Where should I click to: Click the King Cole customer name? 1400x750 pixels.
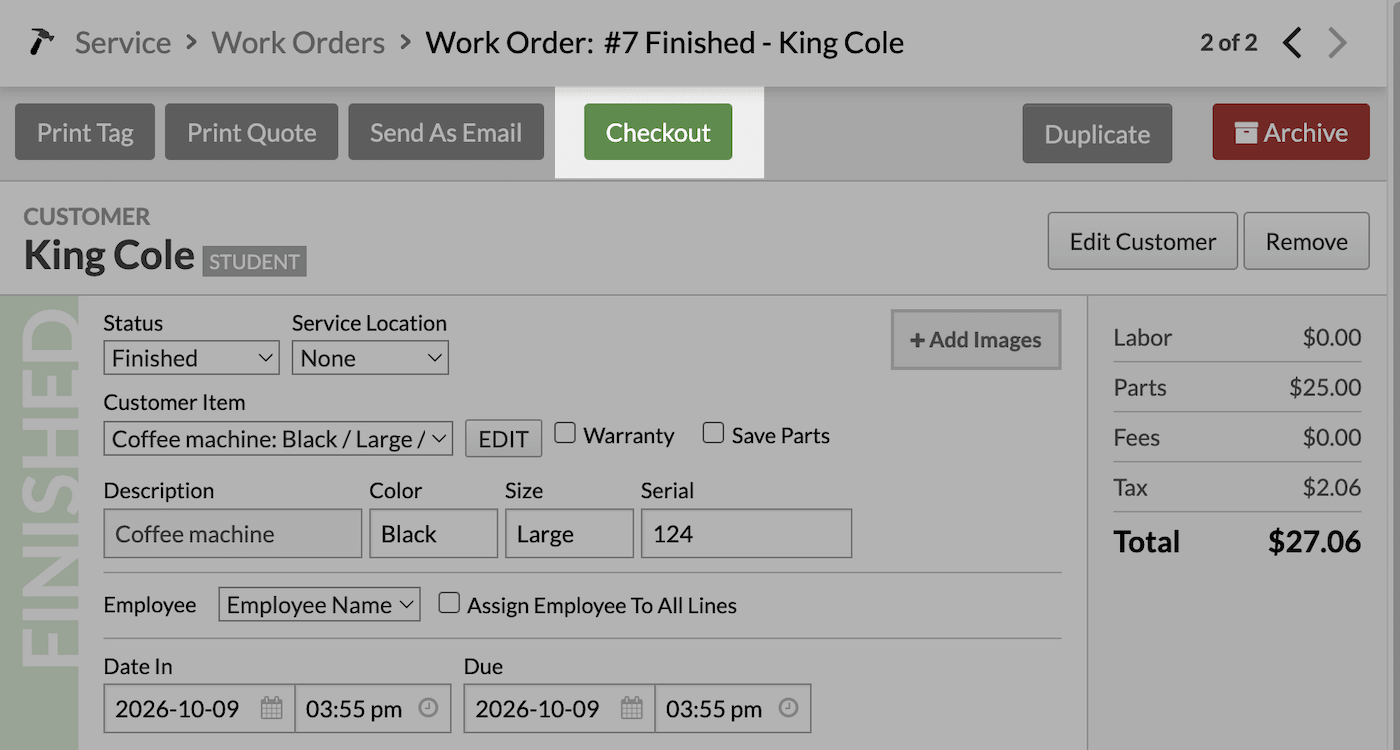click(109, 256)
